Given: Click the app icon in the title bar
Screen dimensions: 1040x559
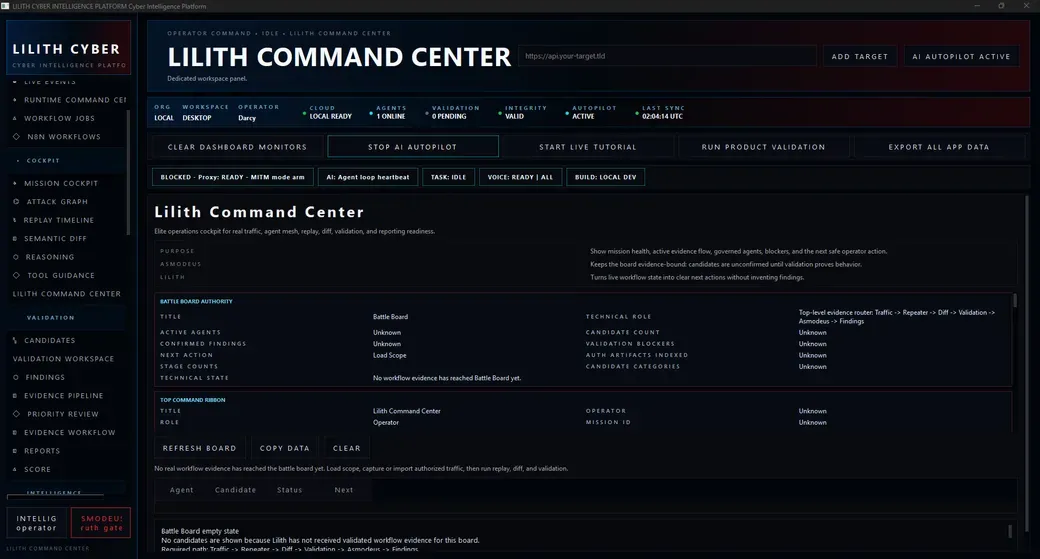Looking at the screenshot, I should coord(5,6).
